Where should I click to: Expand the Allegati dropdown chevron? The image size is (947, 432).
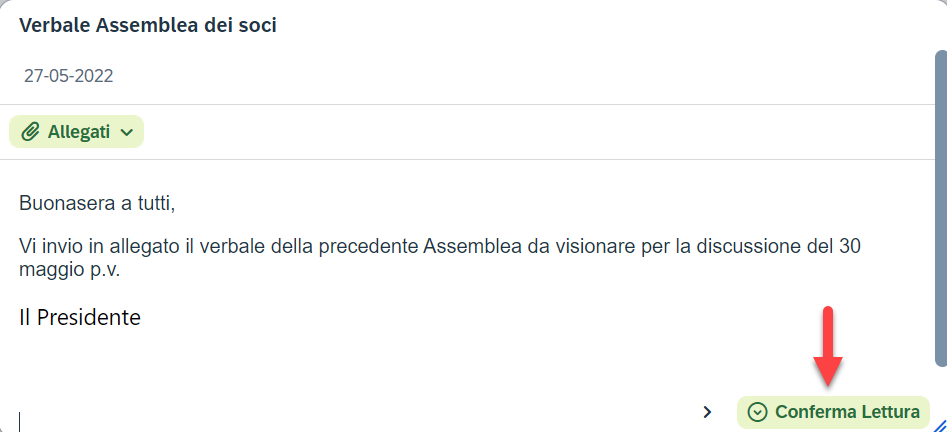(x=126, y=132)
